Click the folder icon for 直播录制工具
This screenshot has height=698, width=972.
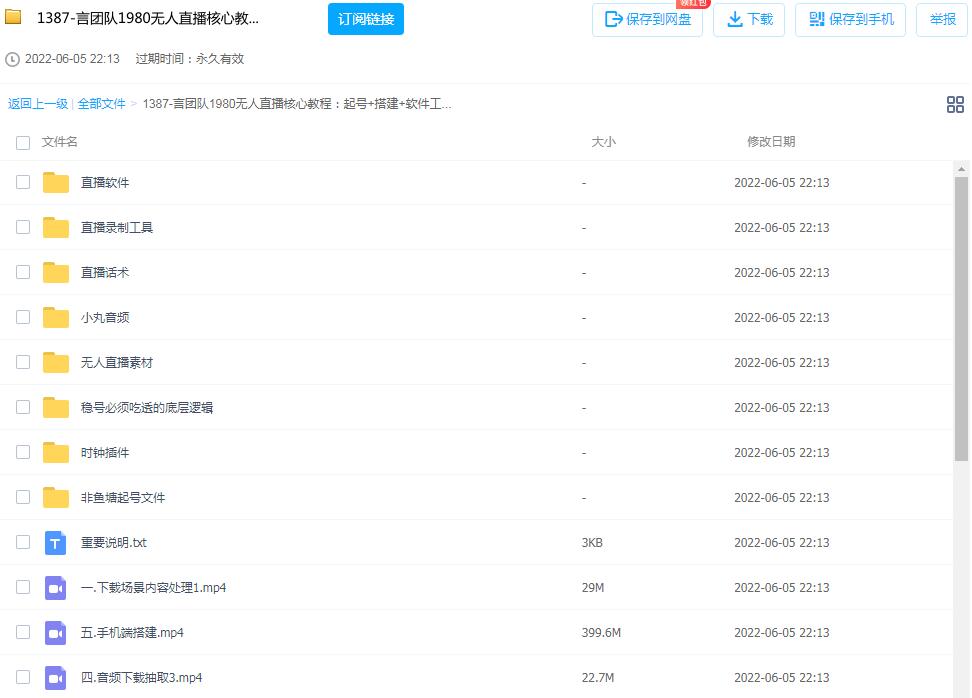click(56, 228)
